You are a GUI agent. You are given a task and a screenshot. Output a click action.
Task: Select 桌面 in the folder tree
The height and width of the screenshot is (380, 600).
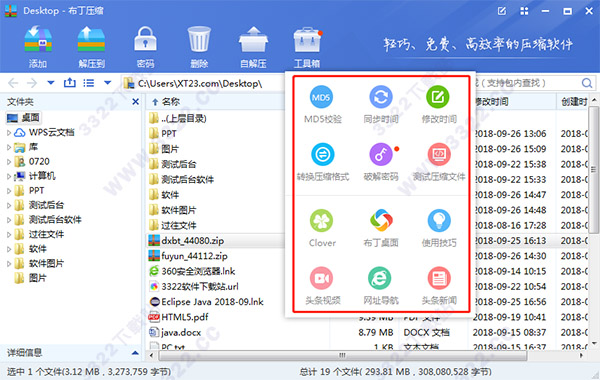point(24,118)
